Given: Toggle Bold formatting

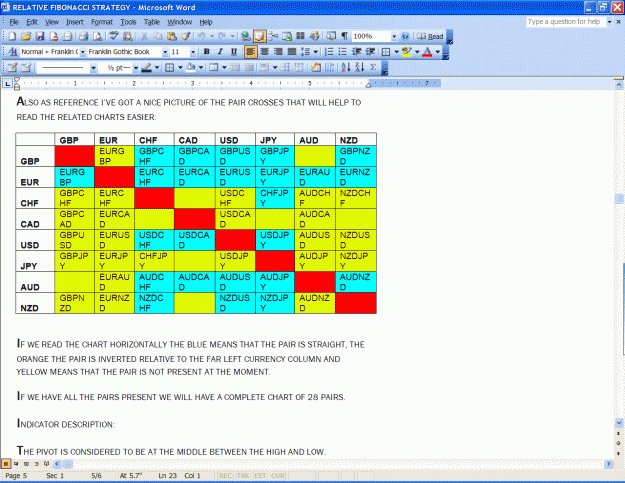Looking at the screenshot, I should pyautogui.click(x=206, y=52).
